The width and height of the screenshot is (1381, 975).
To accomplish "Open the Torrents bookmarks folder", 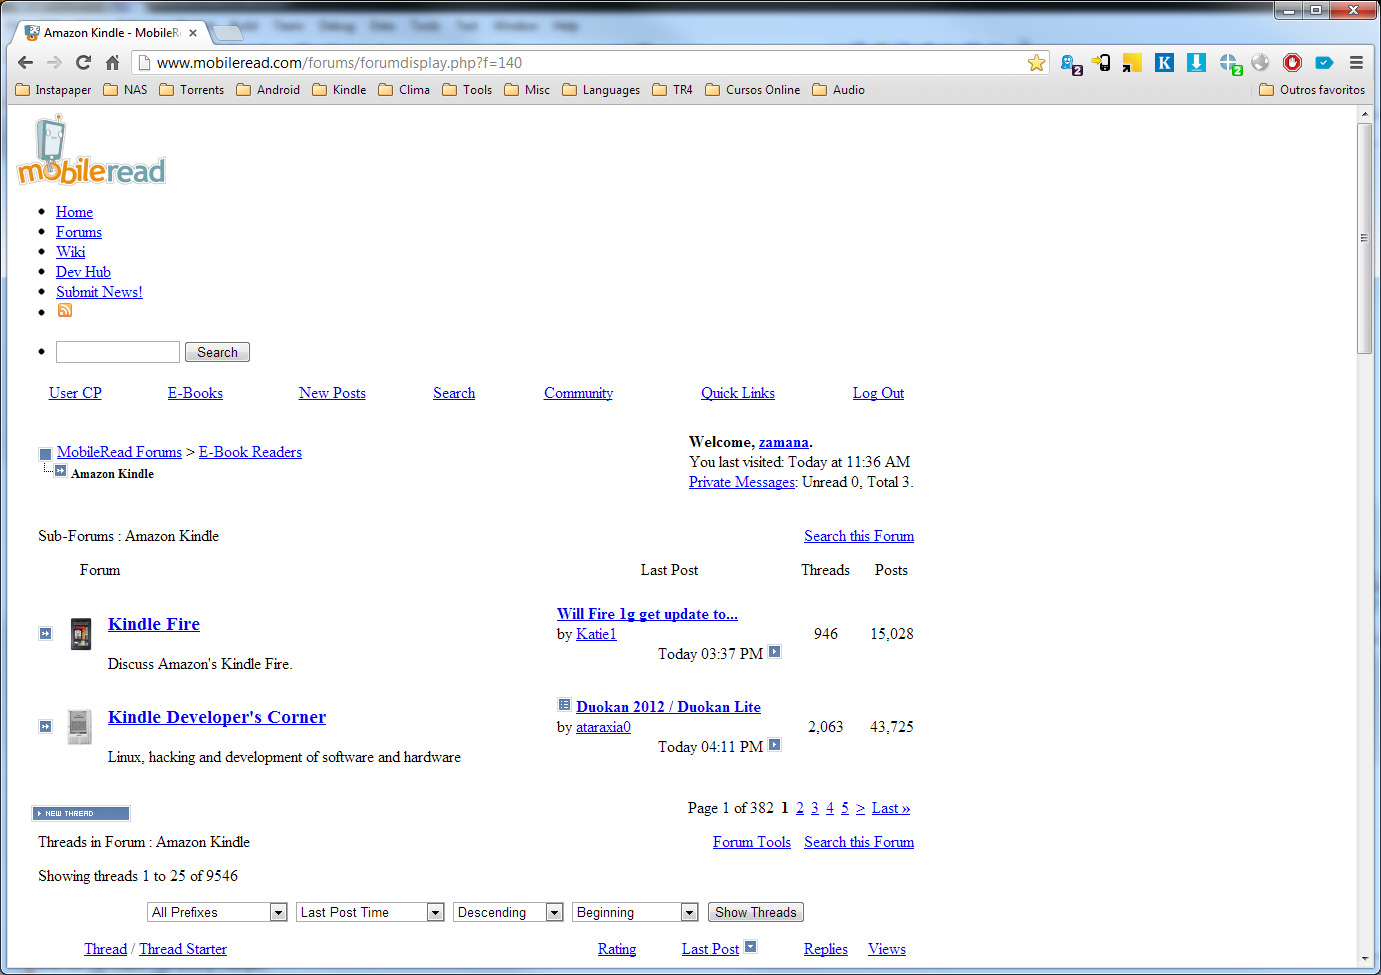I will coord(191,90).
